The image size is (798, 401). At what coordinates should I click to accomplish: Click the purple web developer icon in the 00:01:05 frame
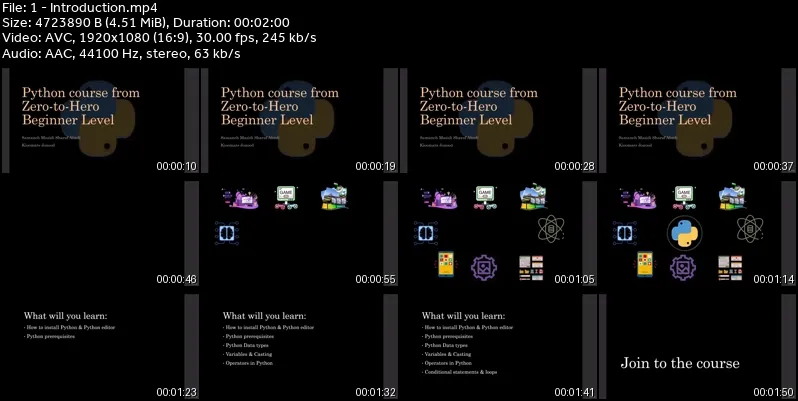tap(439, 198)
